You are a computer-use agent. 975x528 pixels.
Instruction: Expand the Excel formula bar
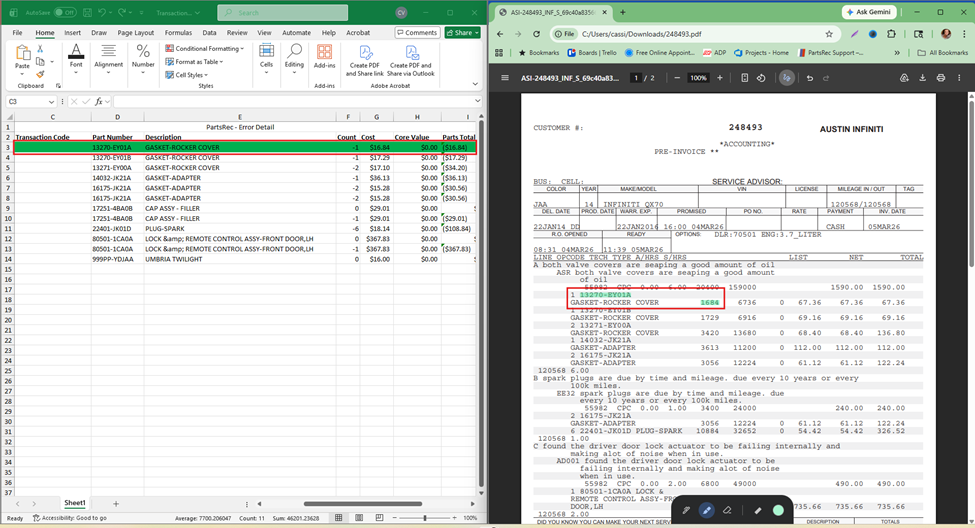pos(478,101)
